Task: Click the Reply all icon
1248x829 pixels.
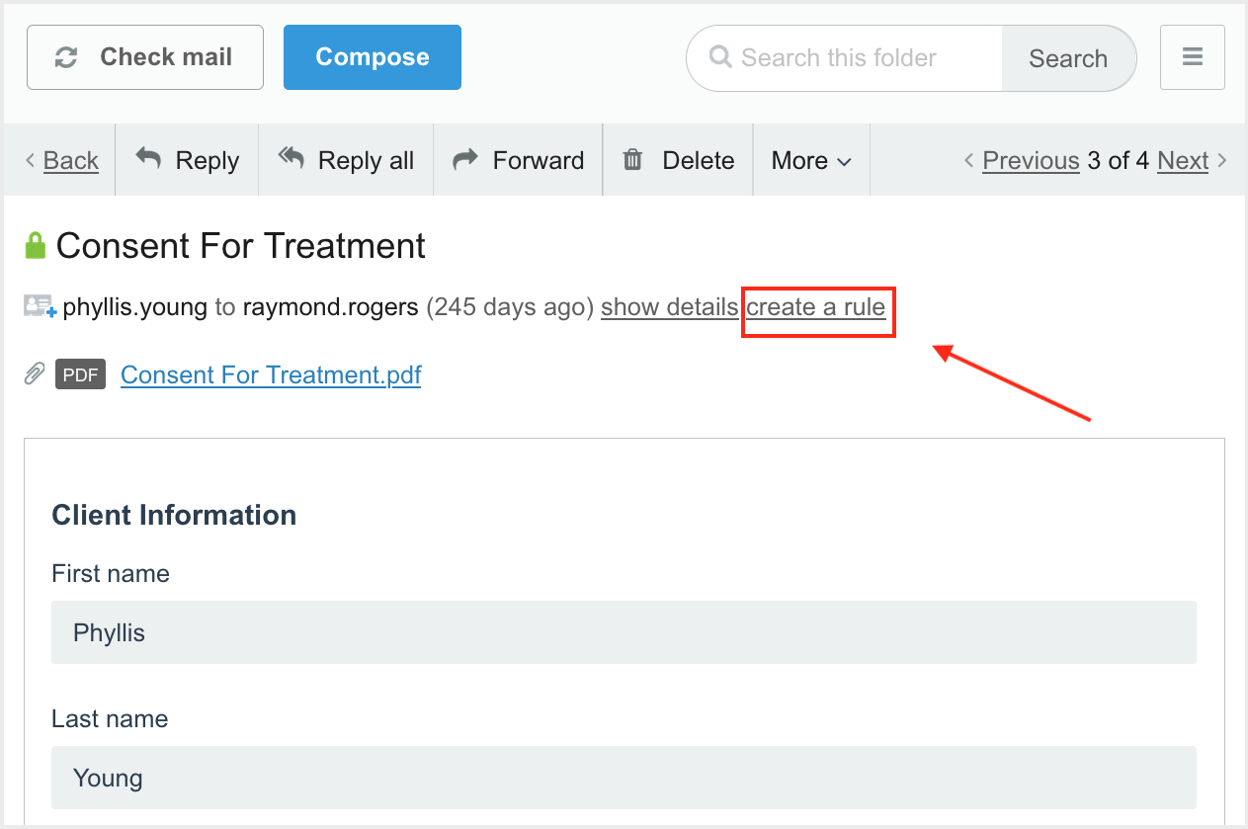Action: tap(290, 156)
